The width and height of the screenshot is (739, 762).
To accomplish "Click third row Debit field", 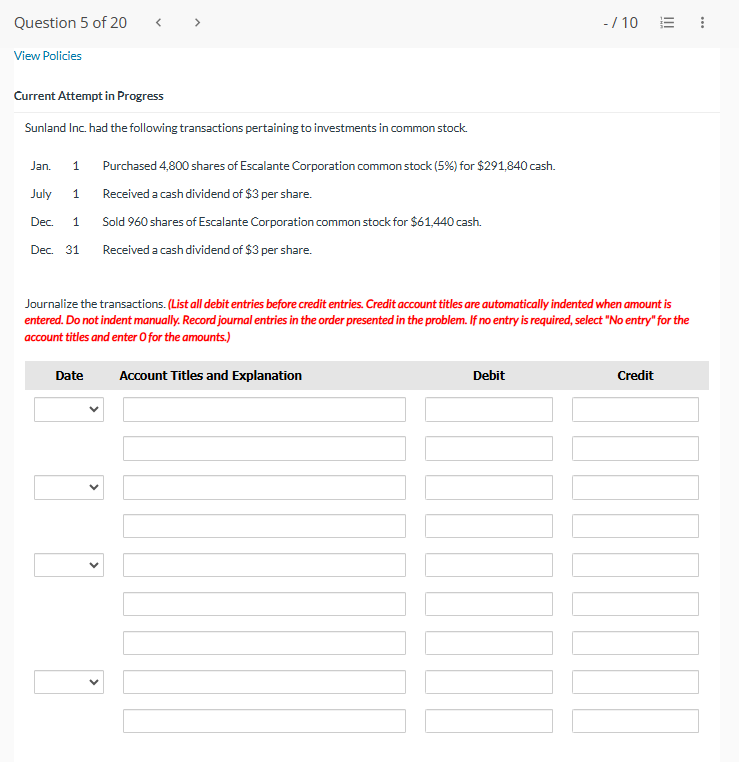I will (489, 487).
